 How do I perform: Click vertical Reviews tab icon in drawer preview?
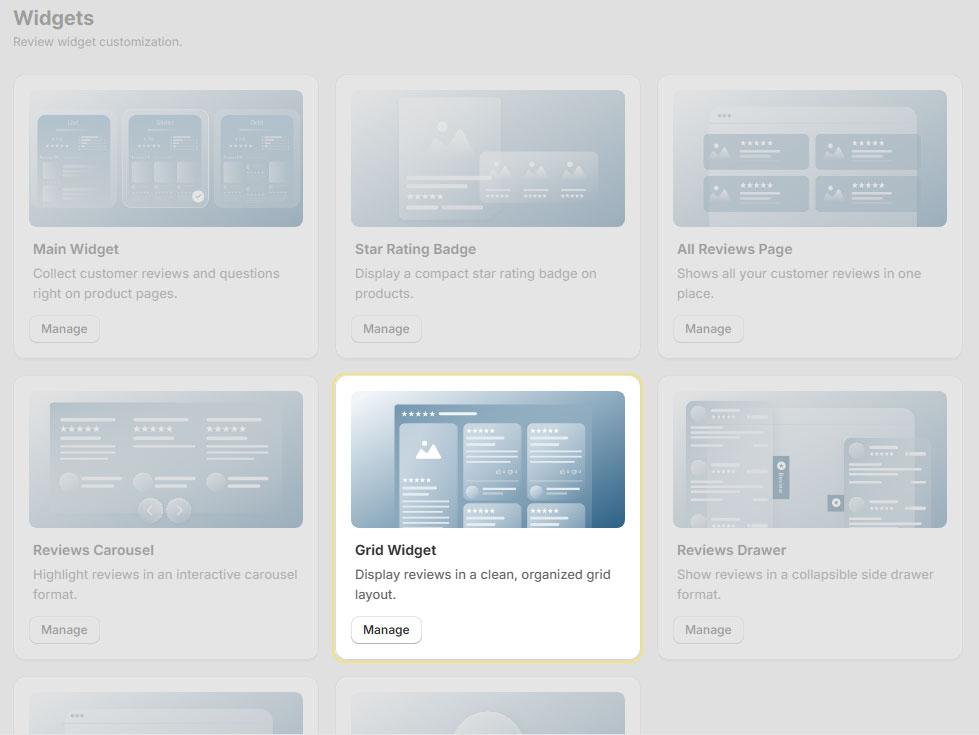[781, 477]
